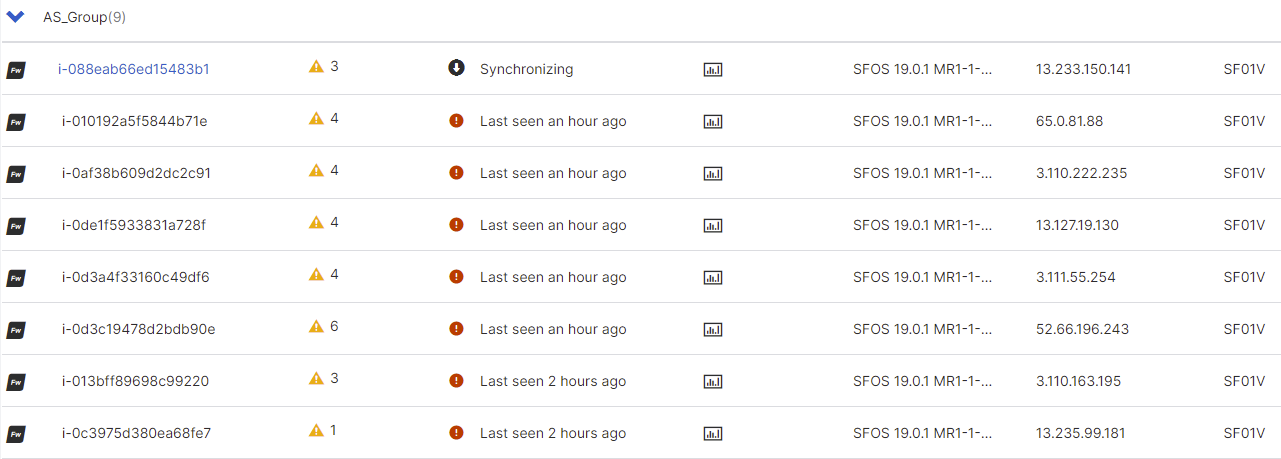Click the firewall icon beside i-010192a5f5844b71e

coord(16,122)
